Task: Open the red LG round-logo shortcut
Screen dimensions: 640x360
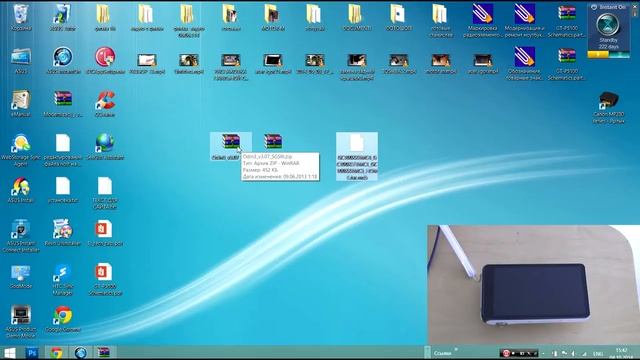Action: pos(105,60)
